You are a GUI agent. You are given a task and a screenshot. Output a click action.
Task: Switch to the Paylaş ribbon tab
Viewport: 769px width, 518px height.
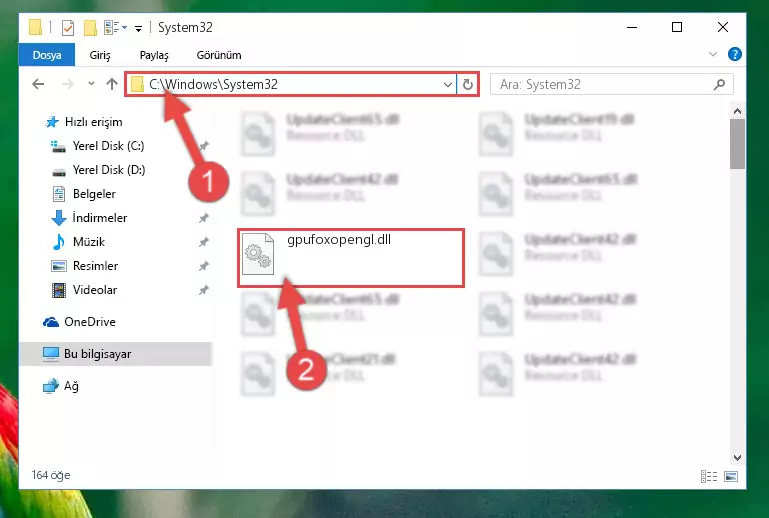pyautogui.click(x=154, y=55)
